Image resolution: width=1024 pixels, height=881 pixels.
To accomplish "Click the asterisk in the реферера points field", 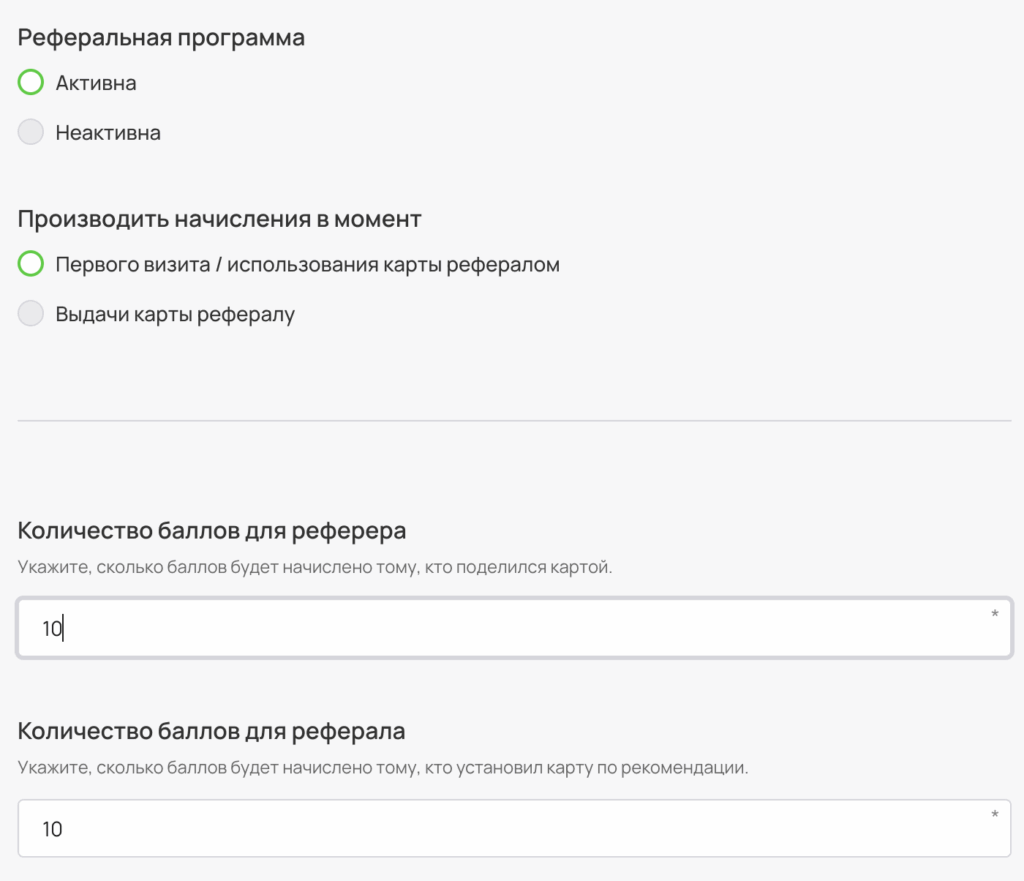I will 994,614.
